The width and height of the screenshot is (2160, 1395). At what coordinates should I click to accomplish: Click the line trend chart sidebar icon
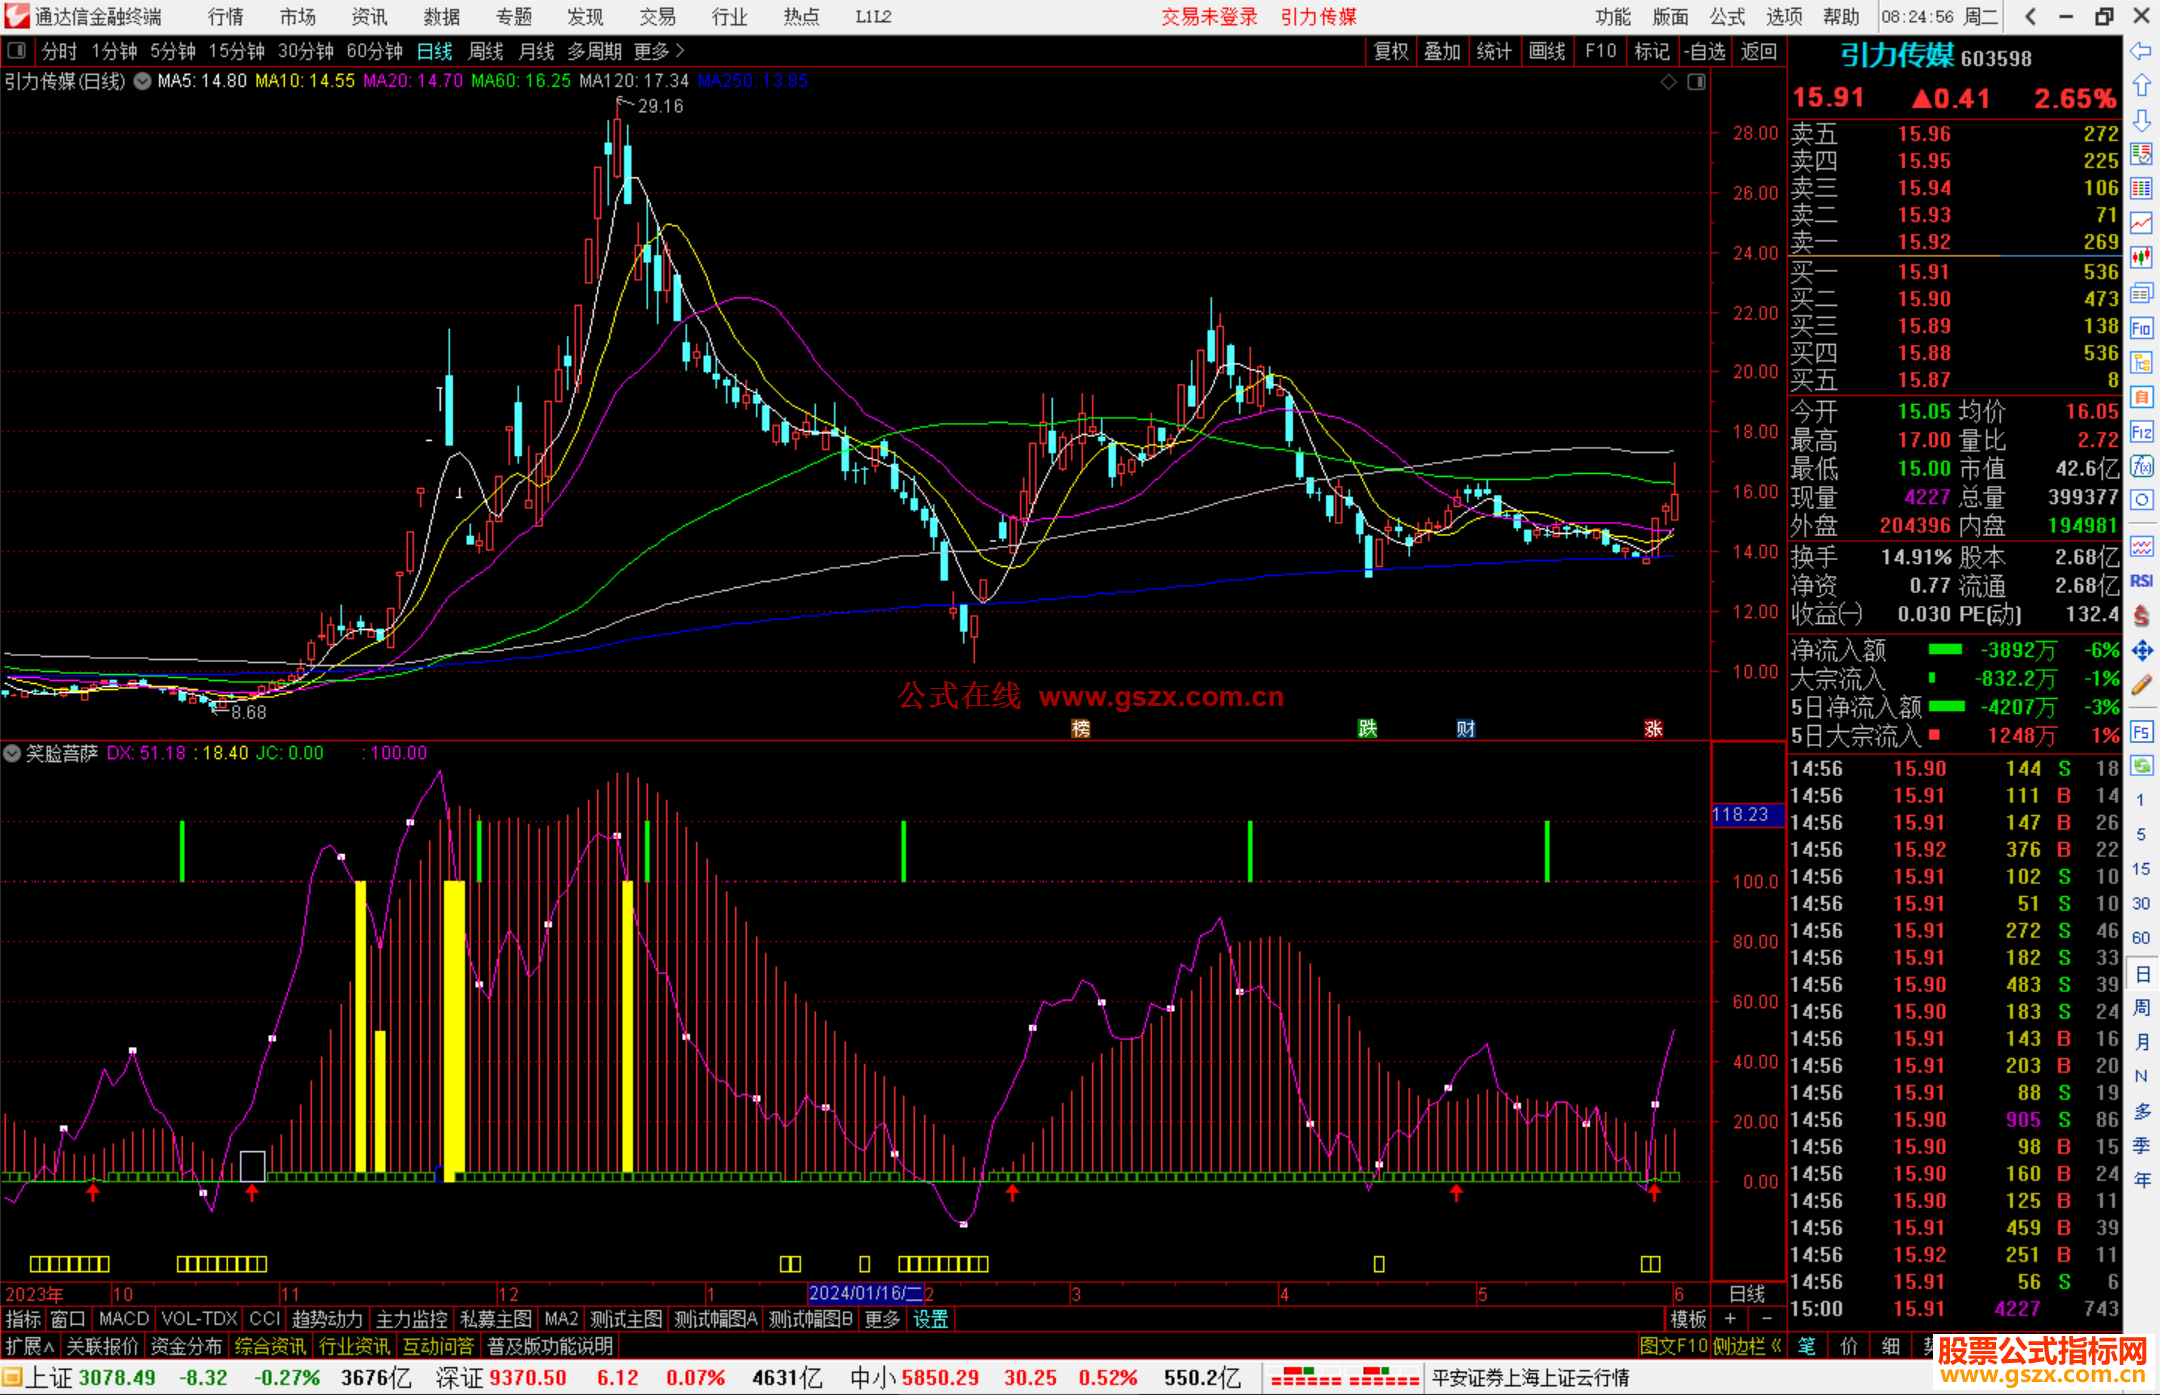2141,223
